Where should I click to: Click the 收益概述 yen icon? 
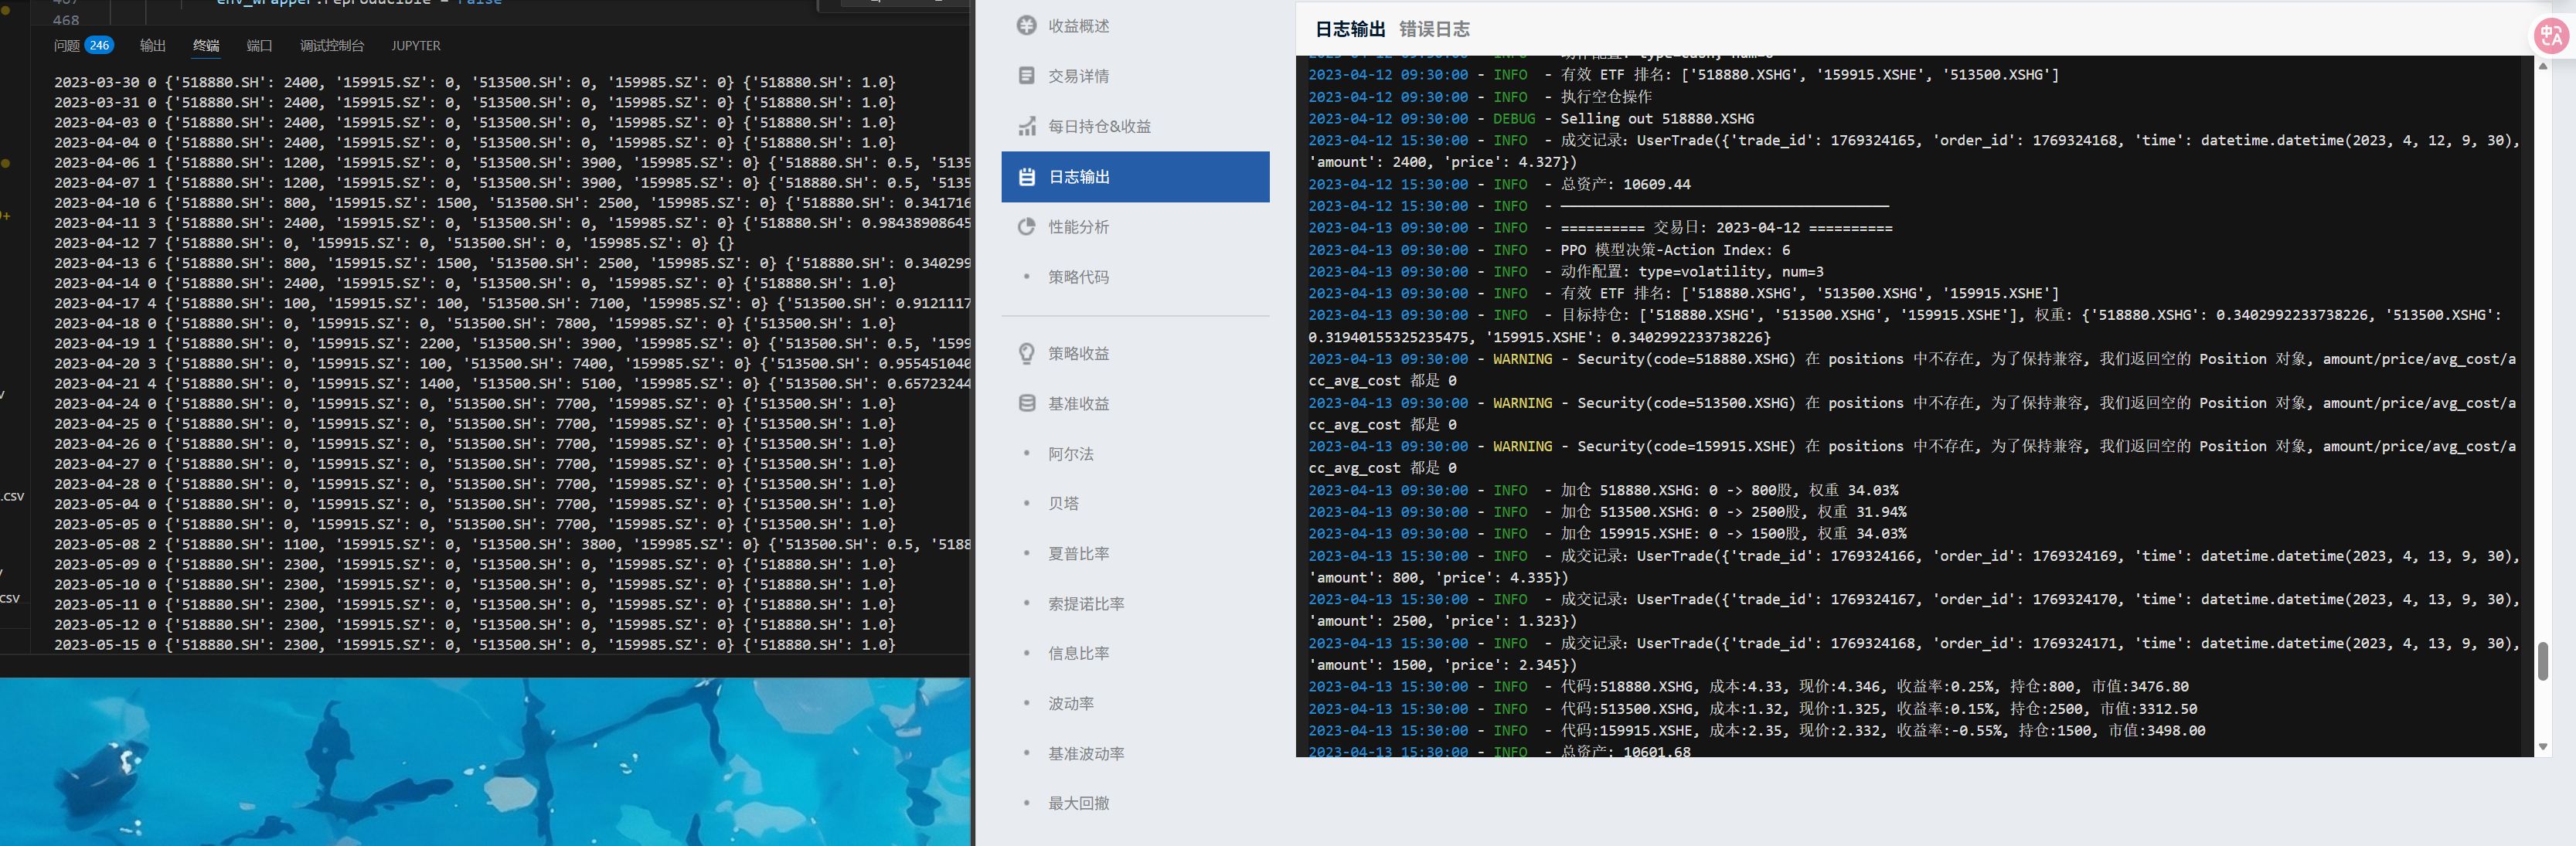[x=1026, y=26]
